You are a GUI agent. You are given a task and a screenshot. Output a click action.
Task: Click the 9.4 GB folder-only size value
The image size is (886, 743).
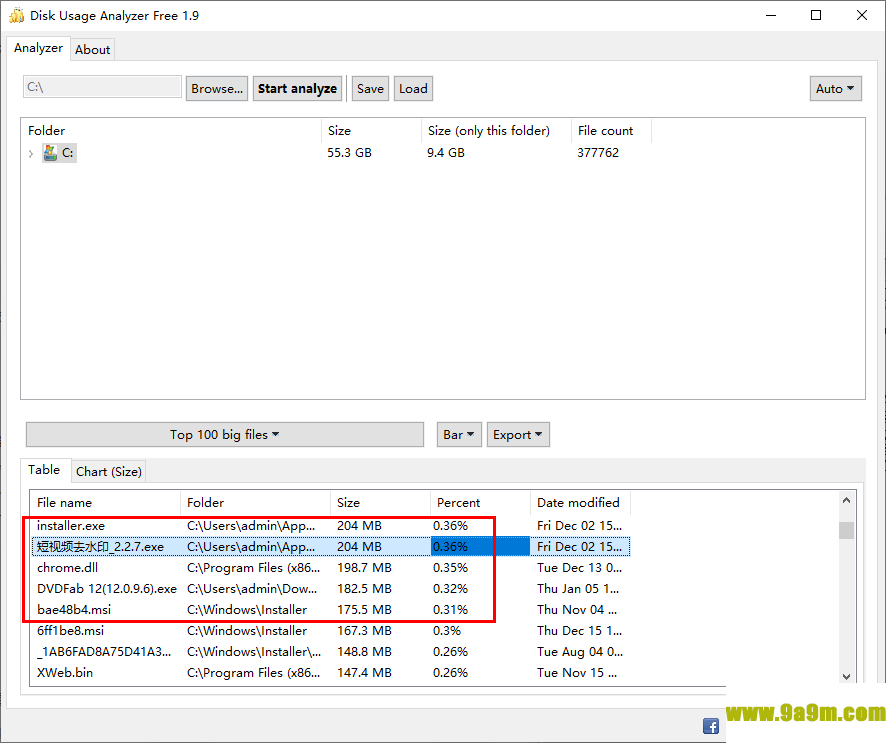(x=446, y=153)
